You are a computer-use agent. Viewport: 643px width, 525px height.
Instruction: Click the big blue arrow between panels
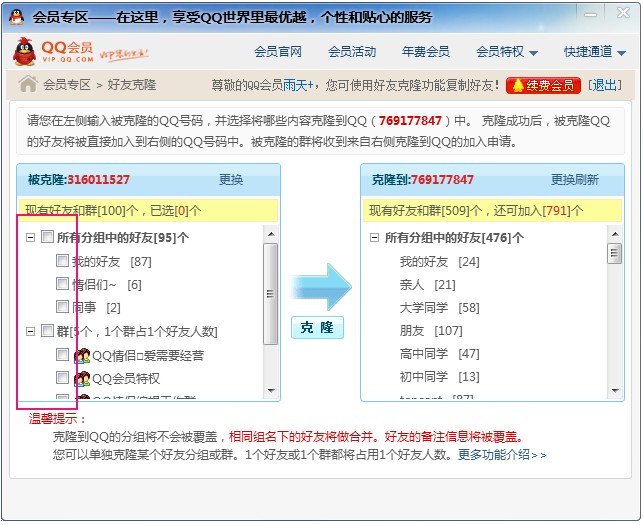(x=322, y=287)
